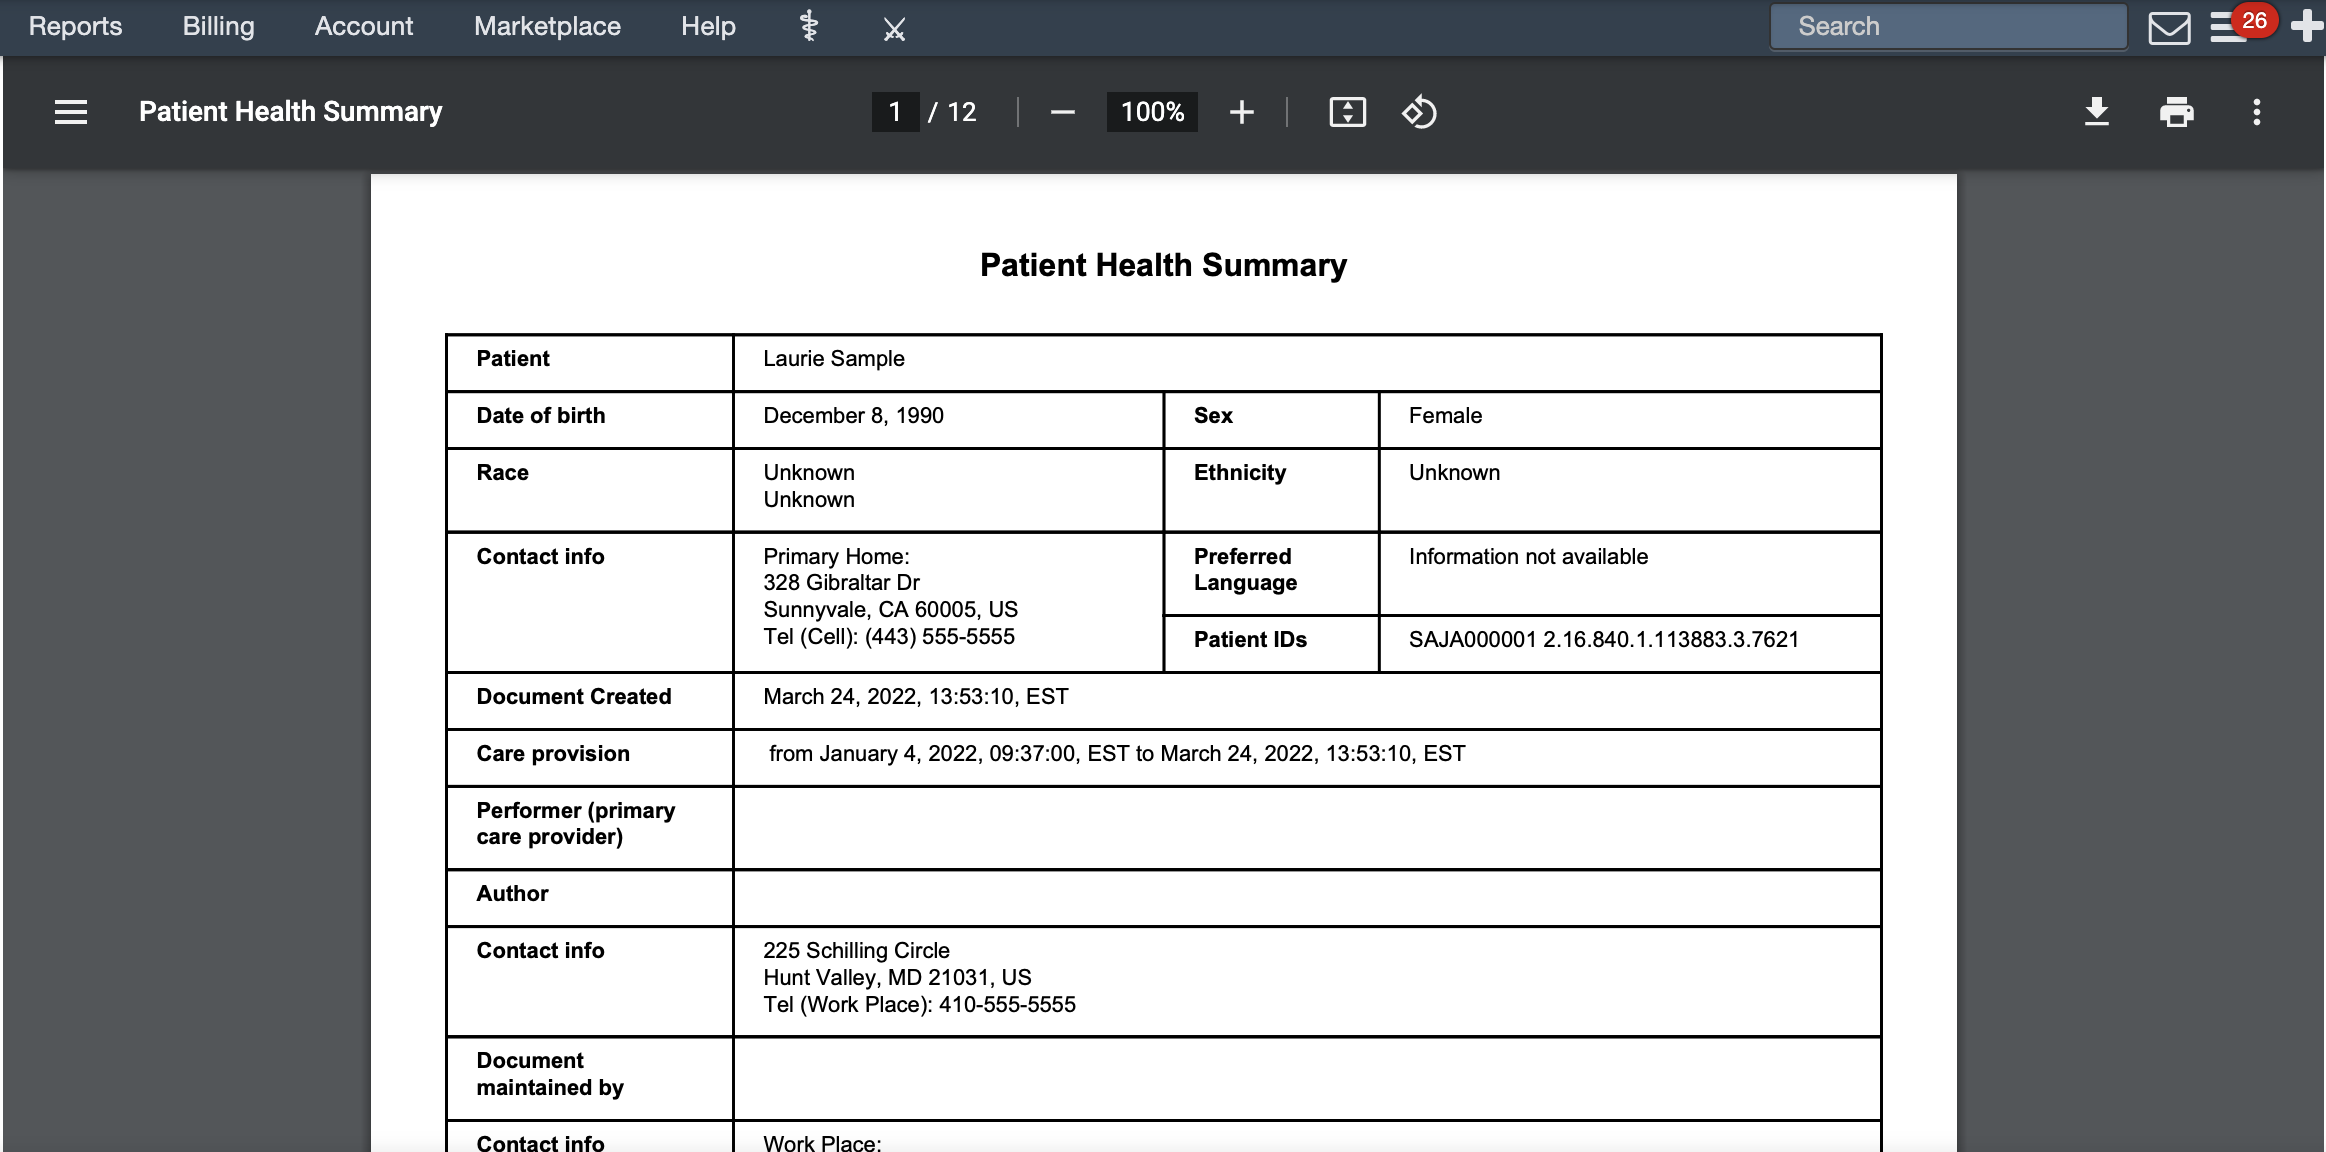Click the patient name Laurie Sample

click(834, 359)
